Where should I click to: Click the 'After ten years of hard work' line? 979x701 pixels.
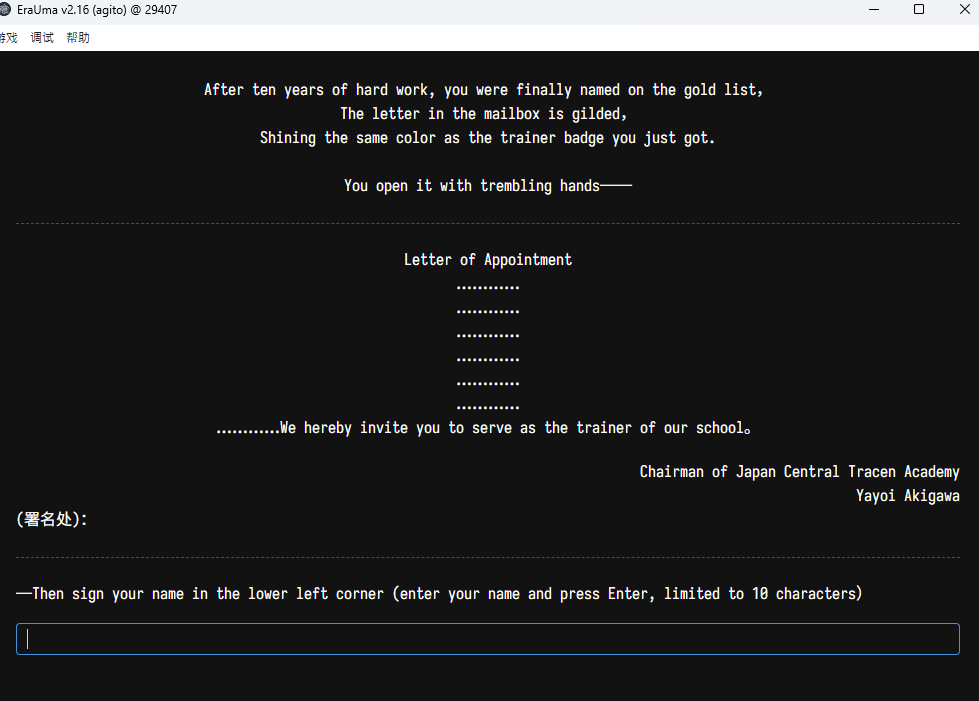tap(484, 90)
